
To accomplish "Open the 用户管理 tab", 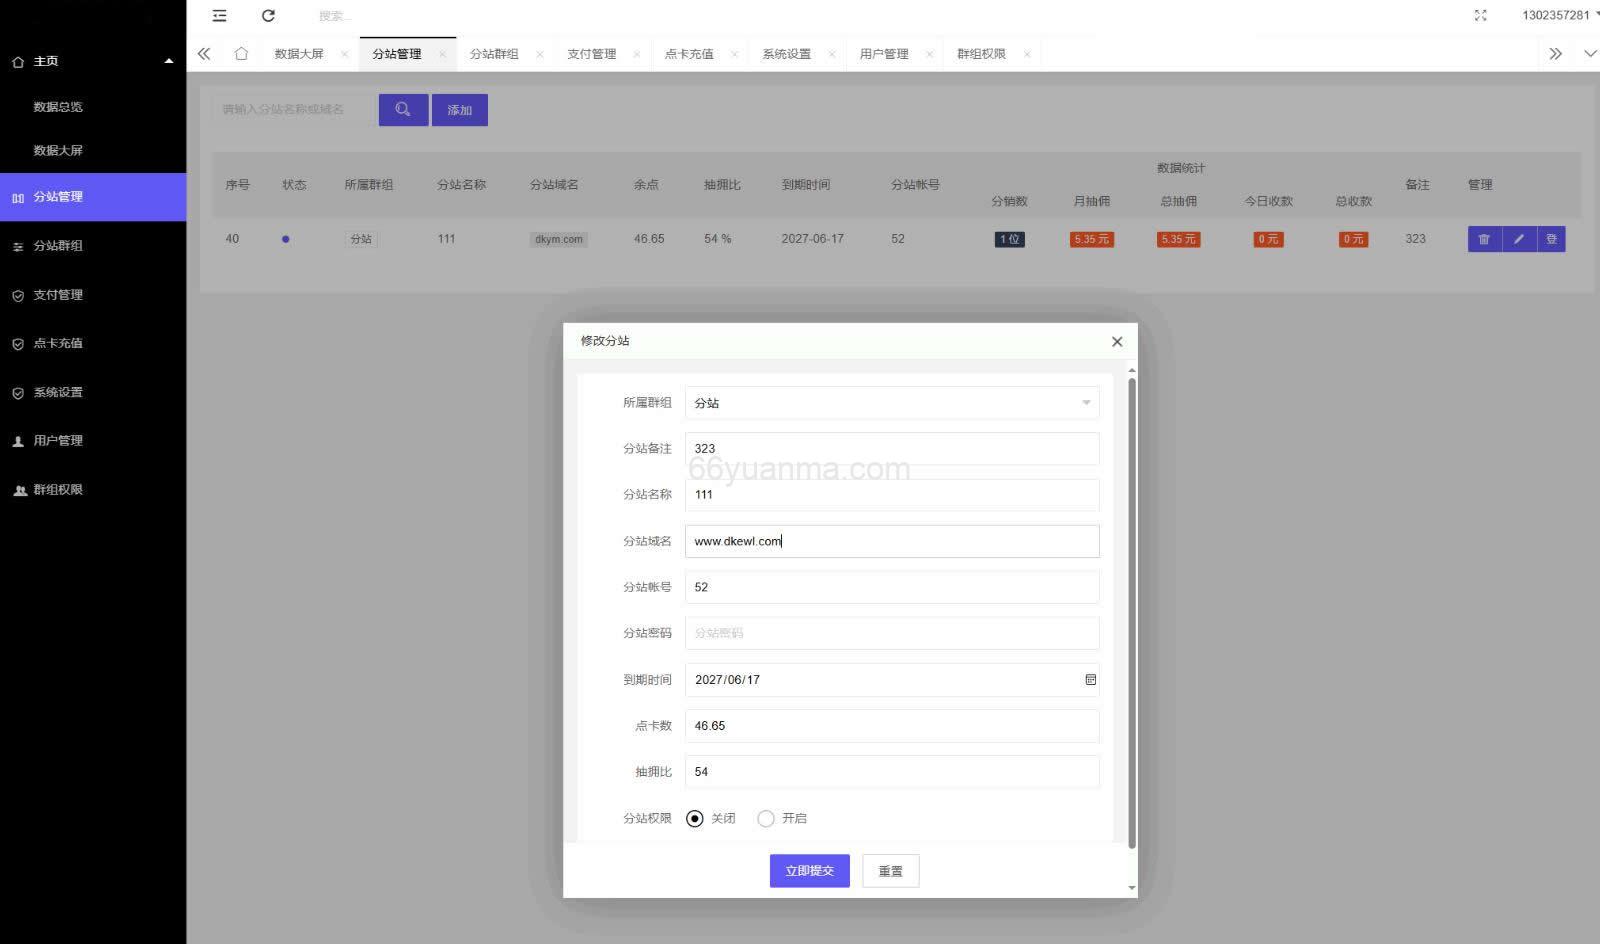I will (884, 53).
